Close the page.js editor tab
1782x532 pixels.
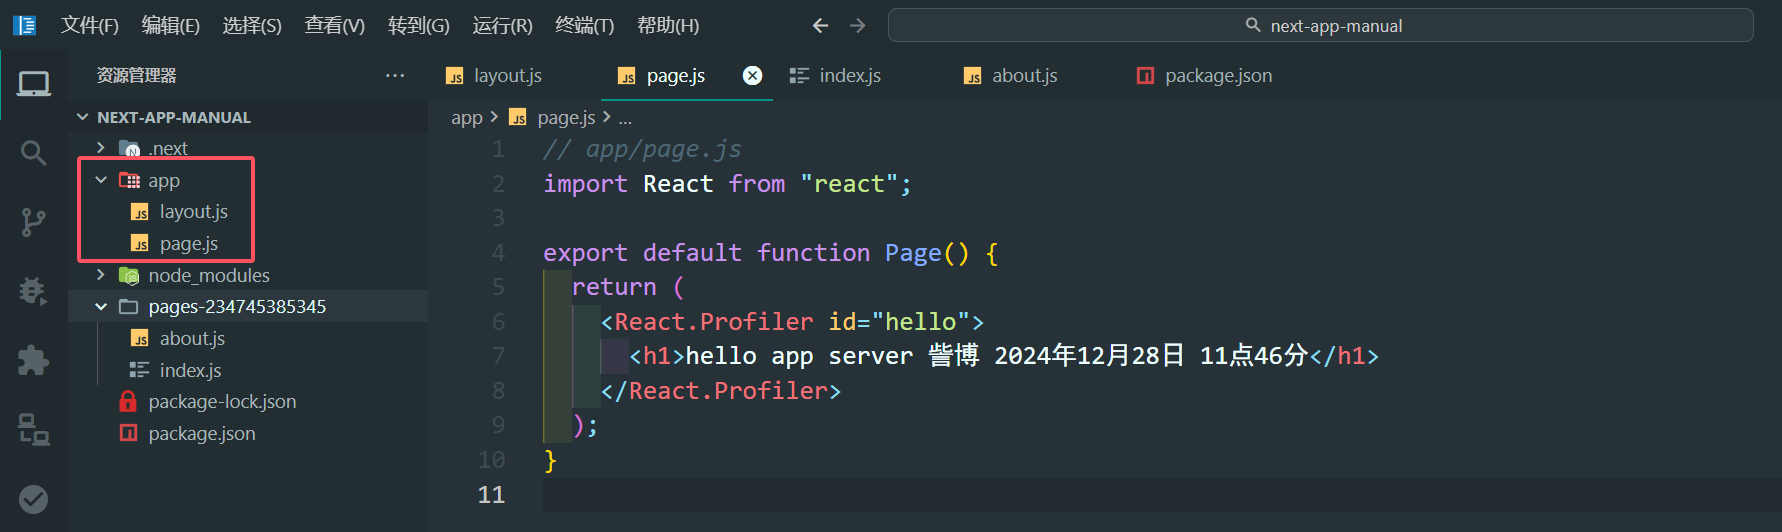[x=753, y=75]
